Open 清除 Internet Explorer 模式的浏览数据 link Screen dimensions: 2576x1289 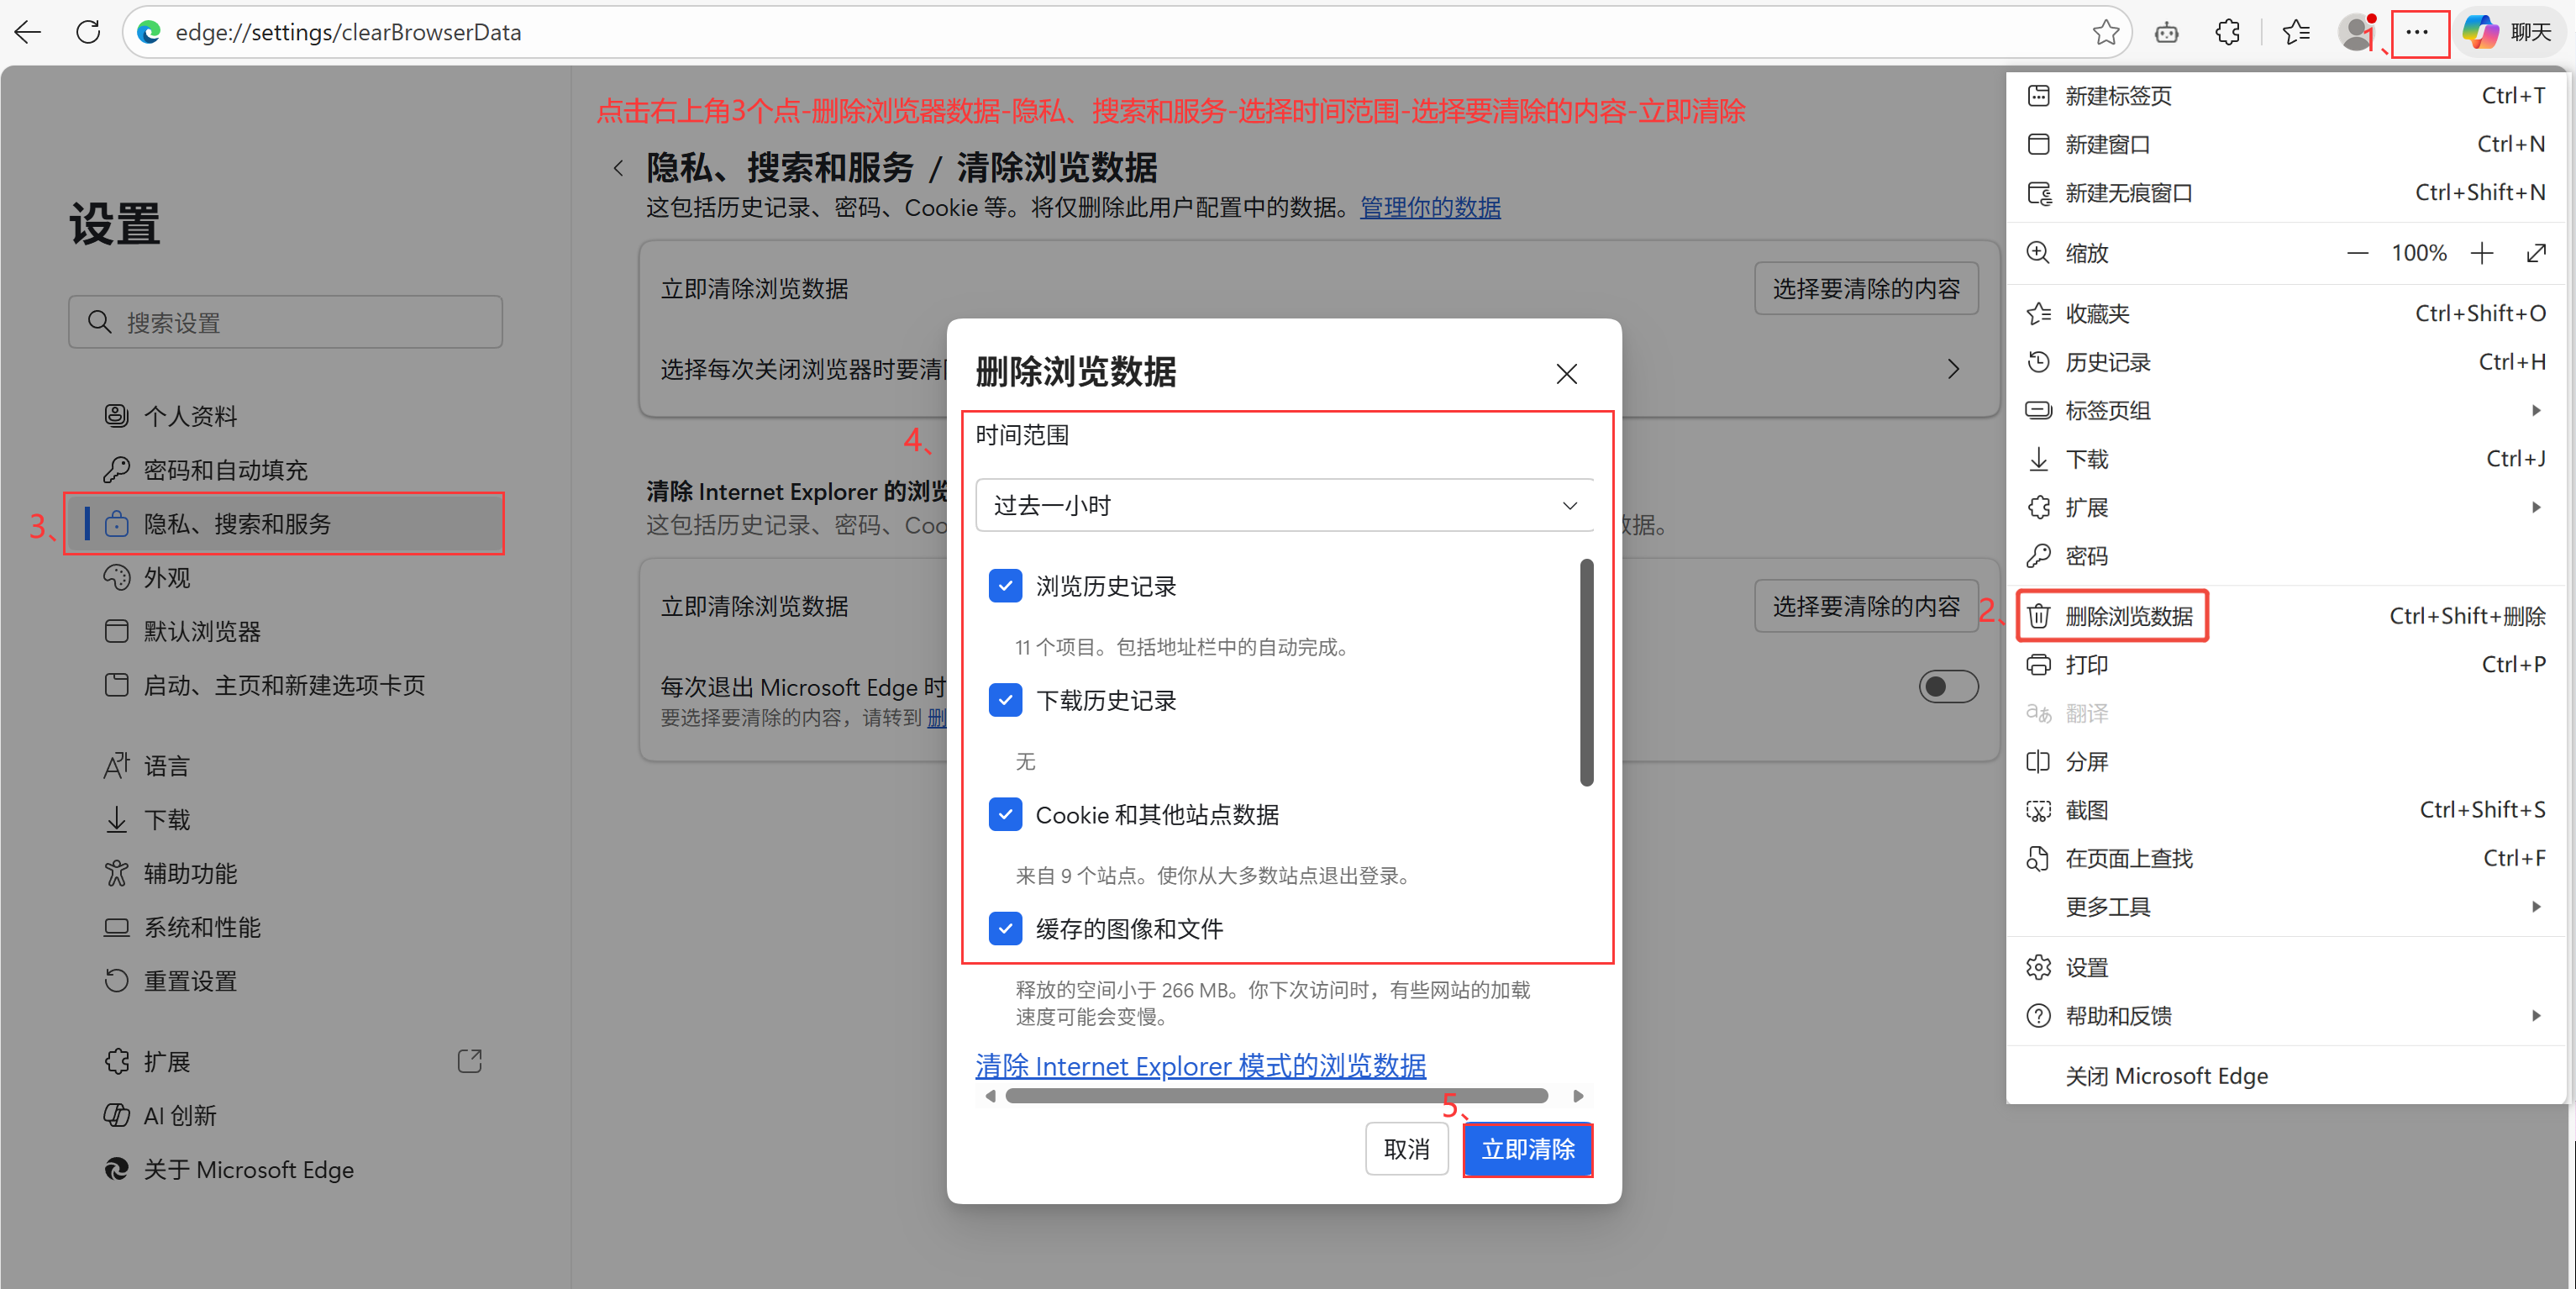tap(1200, 1066)
